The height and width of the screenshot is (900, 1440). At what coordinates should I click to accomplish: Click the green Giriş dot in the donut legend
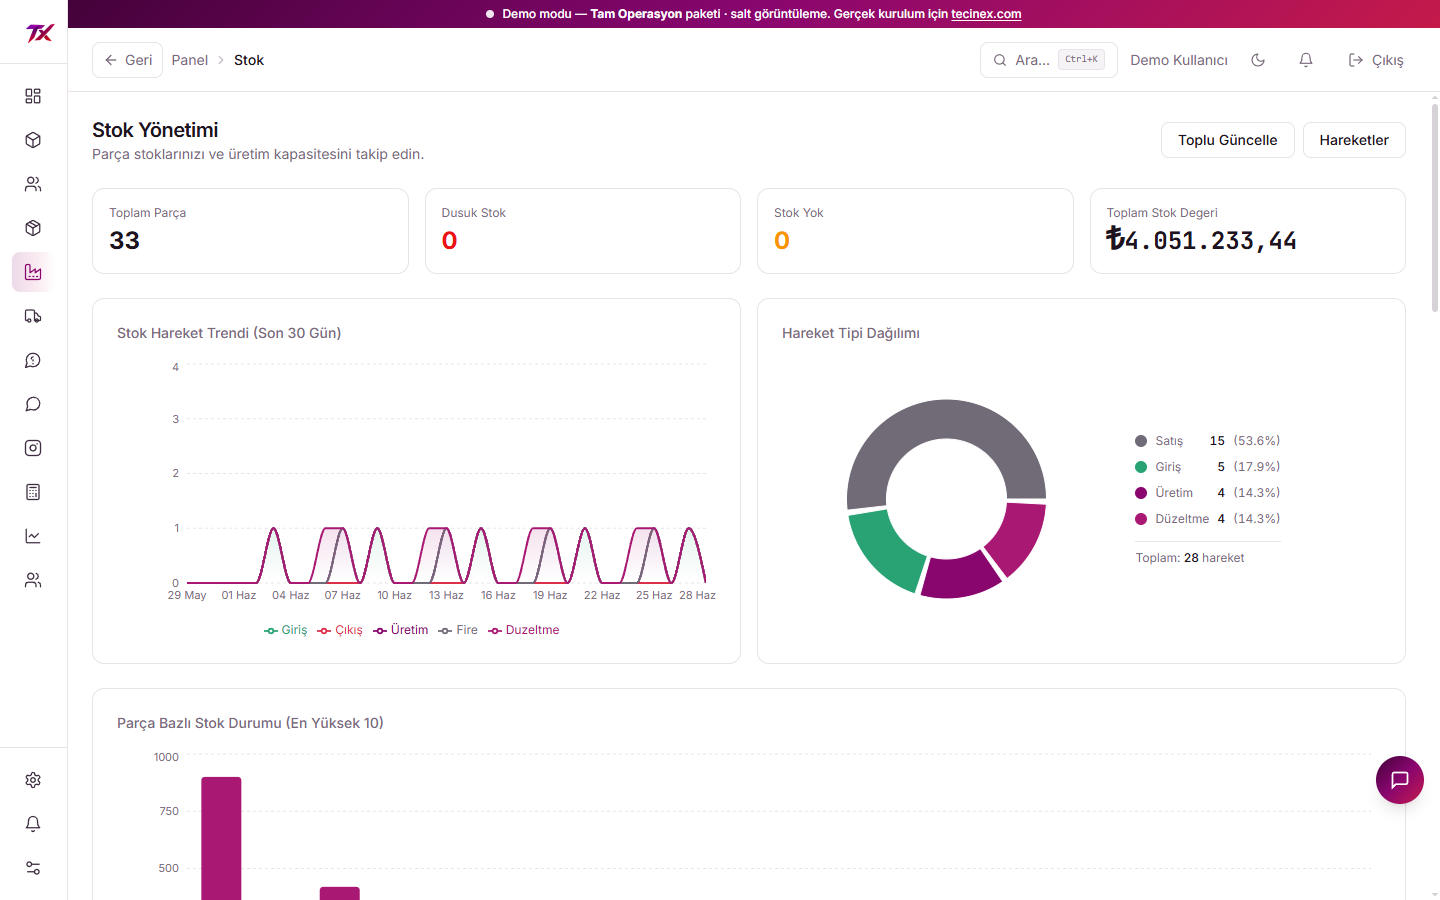pyautogui.click(x=1141, y=467)
